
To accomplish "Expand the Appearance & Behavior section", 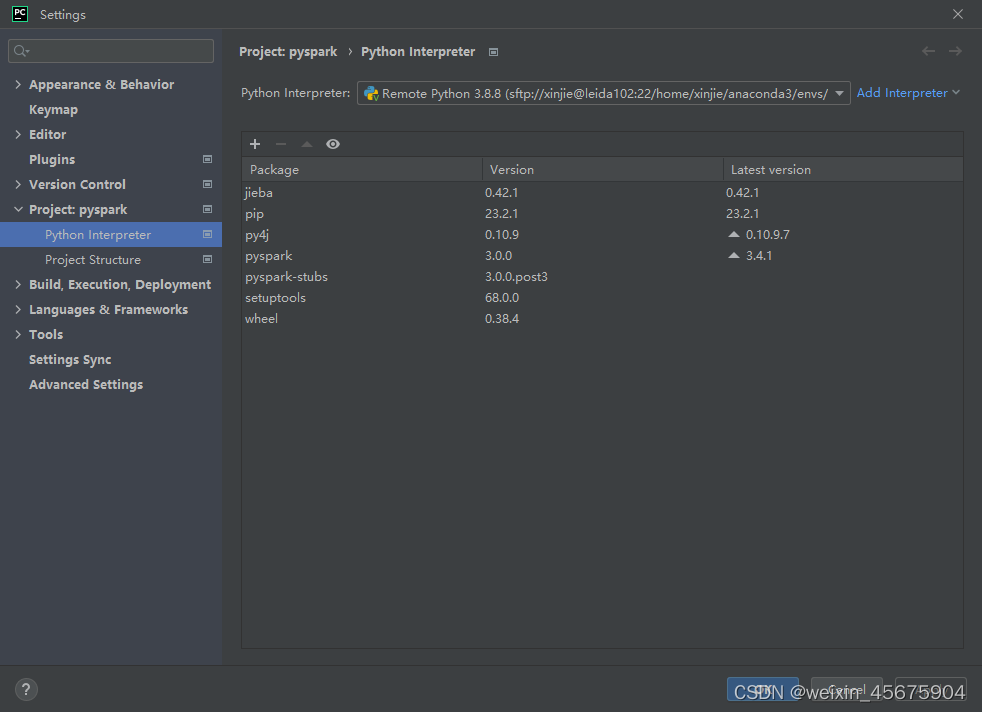I will tap(18, 84).
